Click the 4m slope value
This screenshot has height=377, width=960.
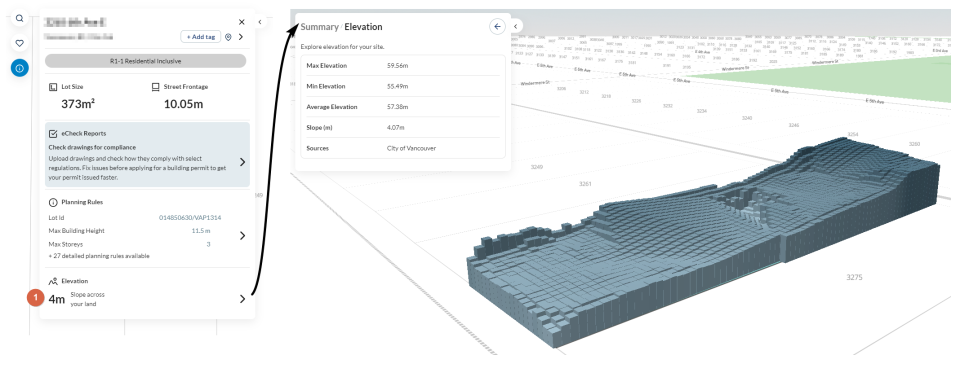[x=57, y=300]
